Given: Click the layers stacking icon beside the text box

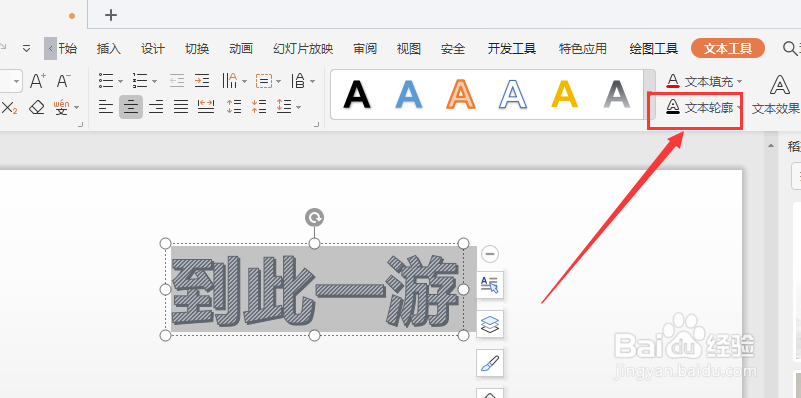Looking at the screenshot, I should pos(490,324).
